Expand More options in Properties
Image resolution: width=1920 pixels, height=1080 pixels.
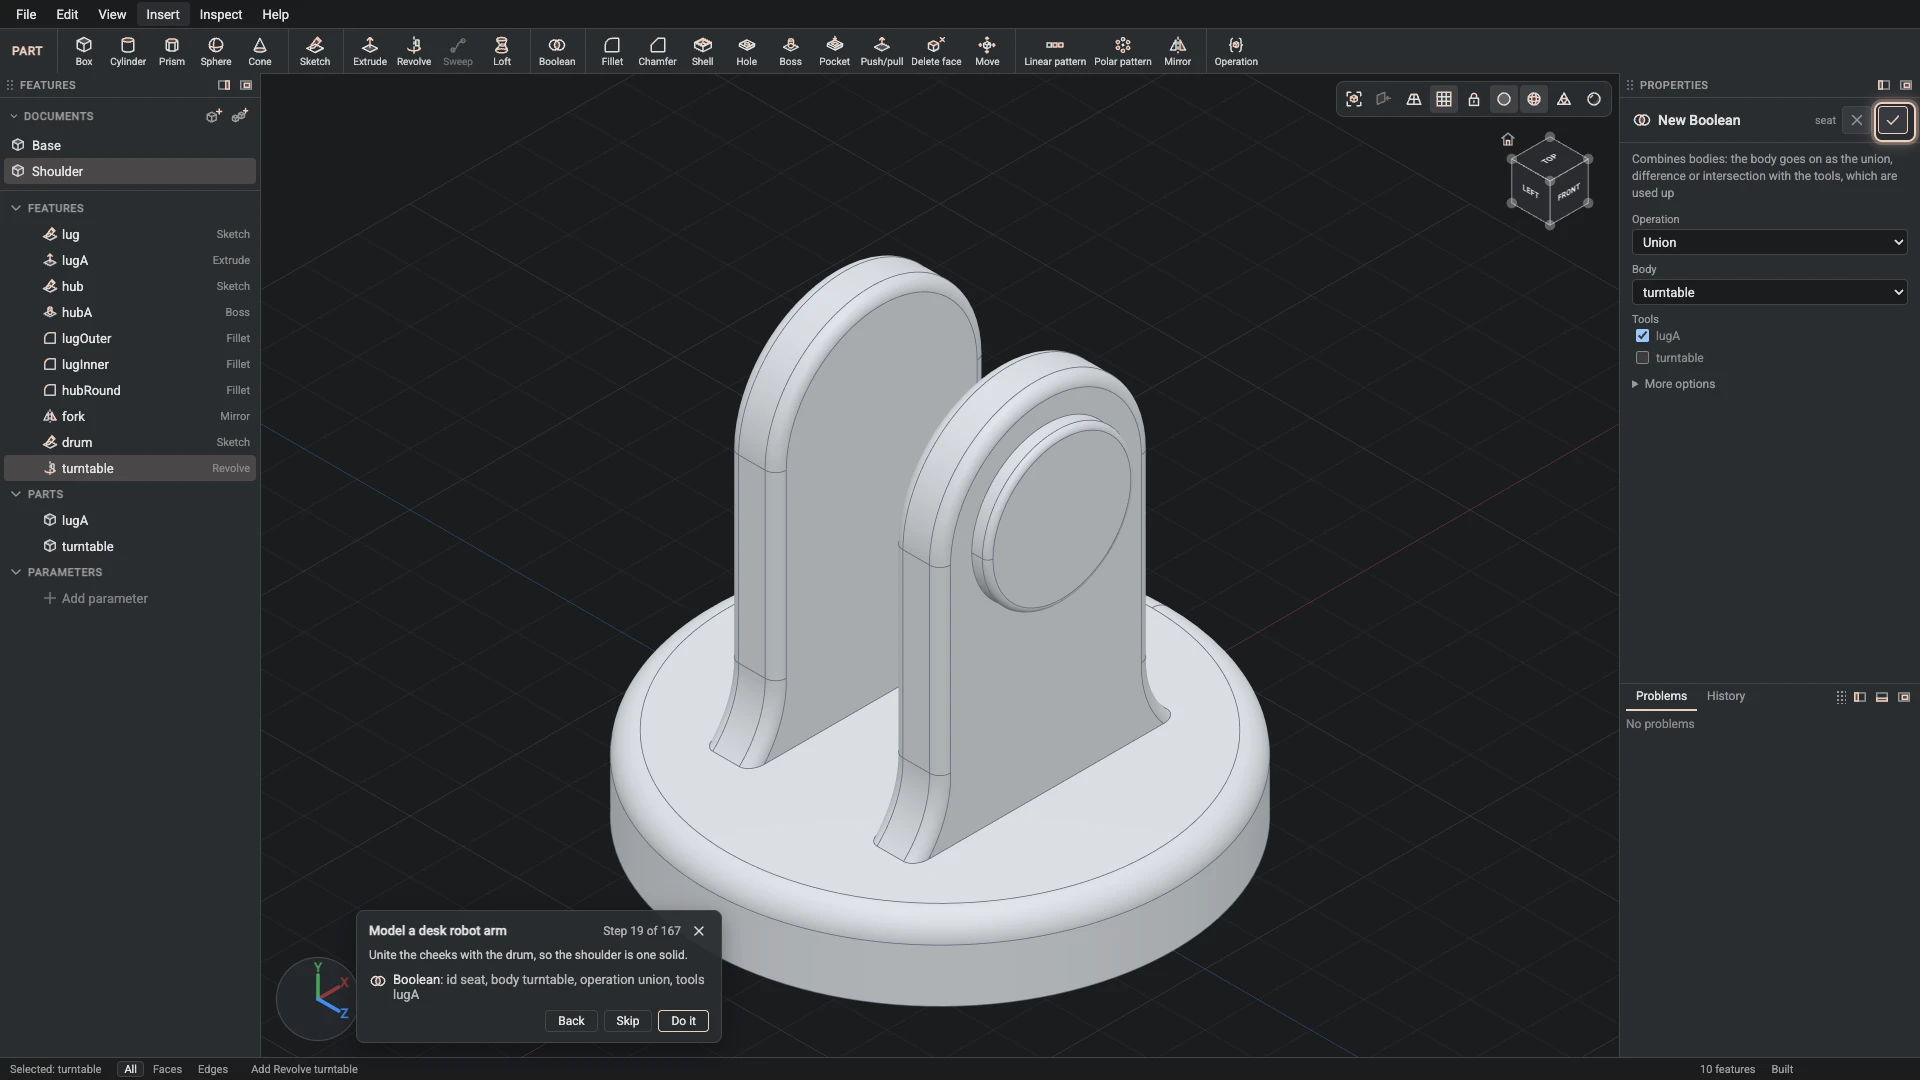(1674, 384)
